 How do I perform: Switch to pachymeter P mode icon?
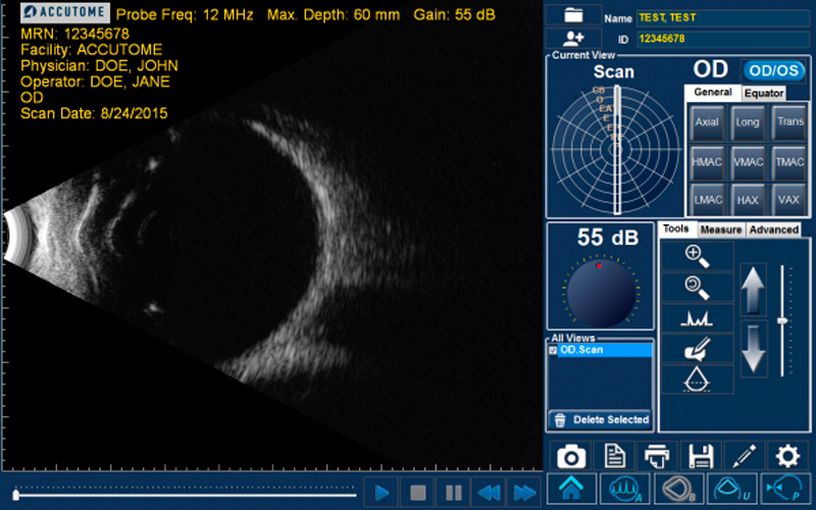click(786, 489)
